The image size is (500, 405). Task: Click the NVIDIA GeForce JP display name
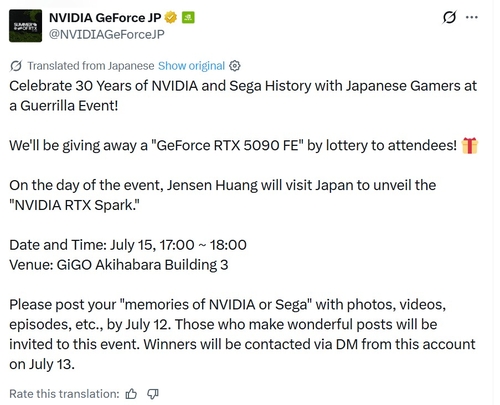[x=105, y=17]
